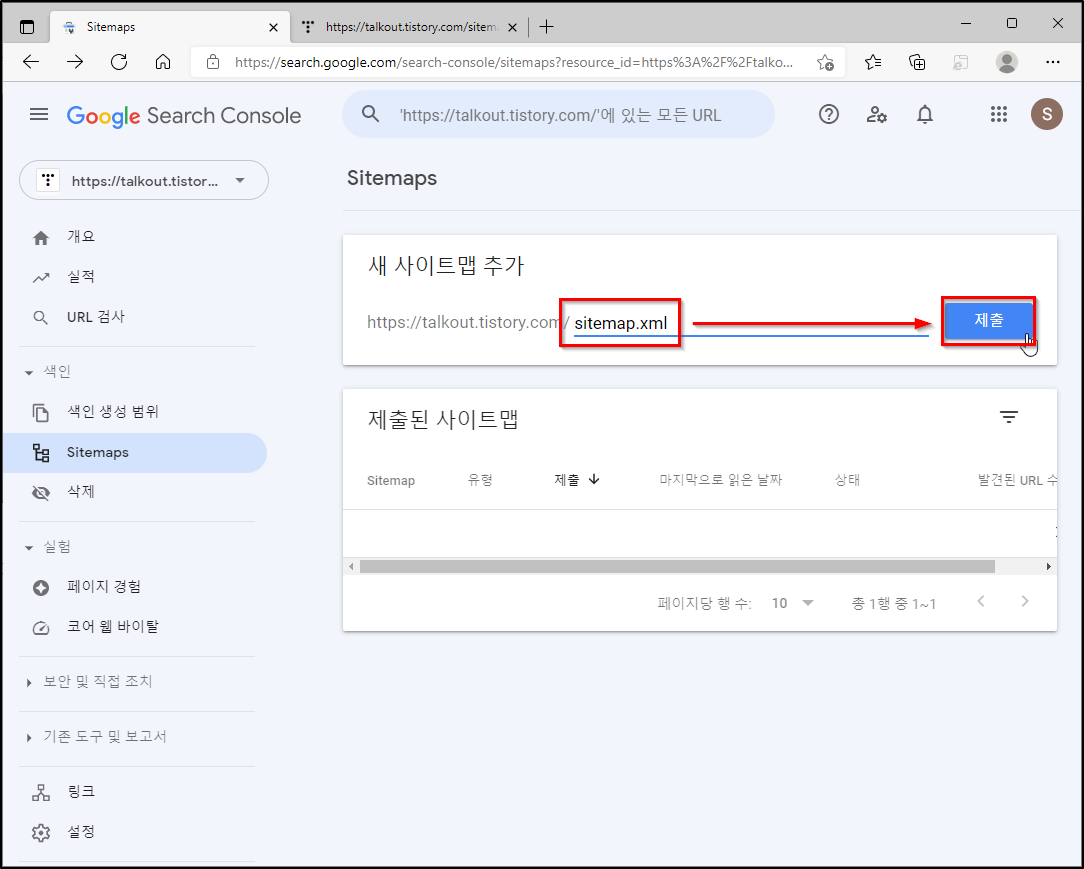Image resolution: width=1084 pixels, height=869 pixels.
Task: Close the Sitemaps tab
Action: click(x=274, y=28)
